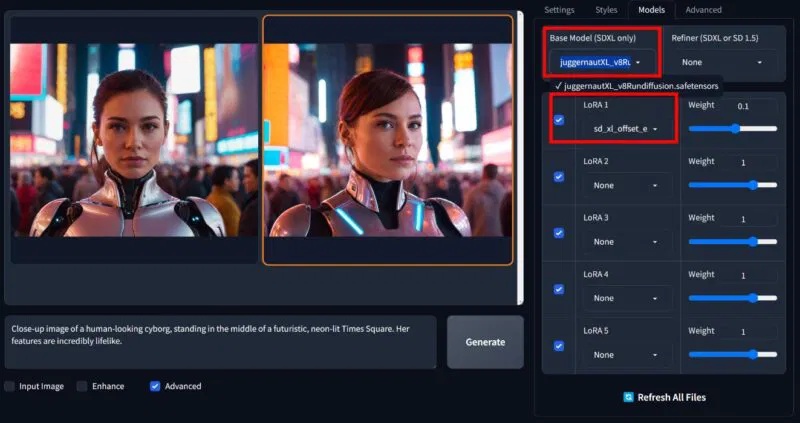Click the LoRA 4 weight slider

click(x=733, y=298)
